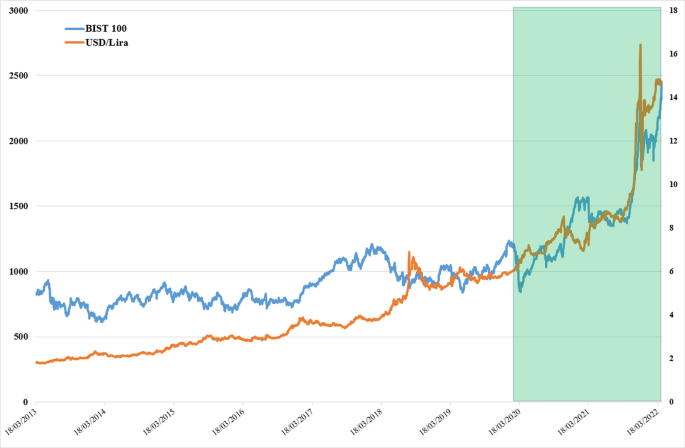Click the 18/03/2013 date label

20,424
